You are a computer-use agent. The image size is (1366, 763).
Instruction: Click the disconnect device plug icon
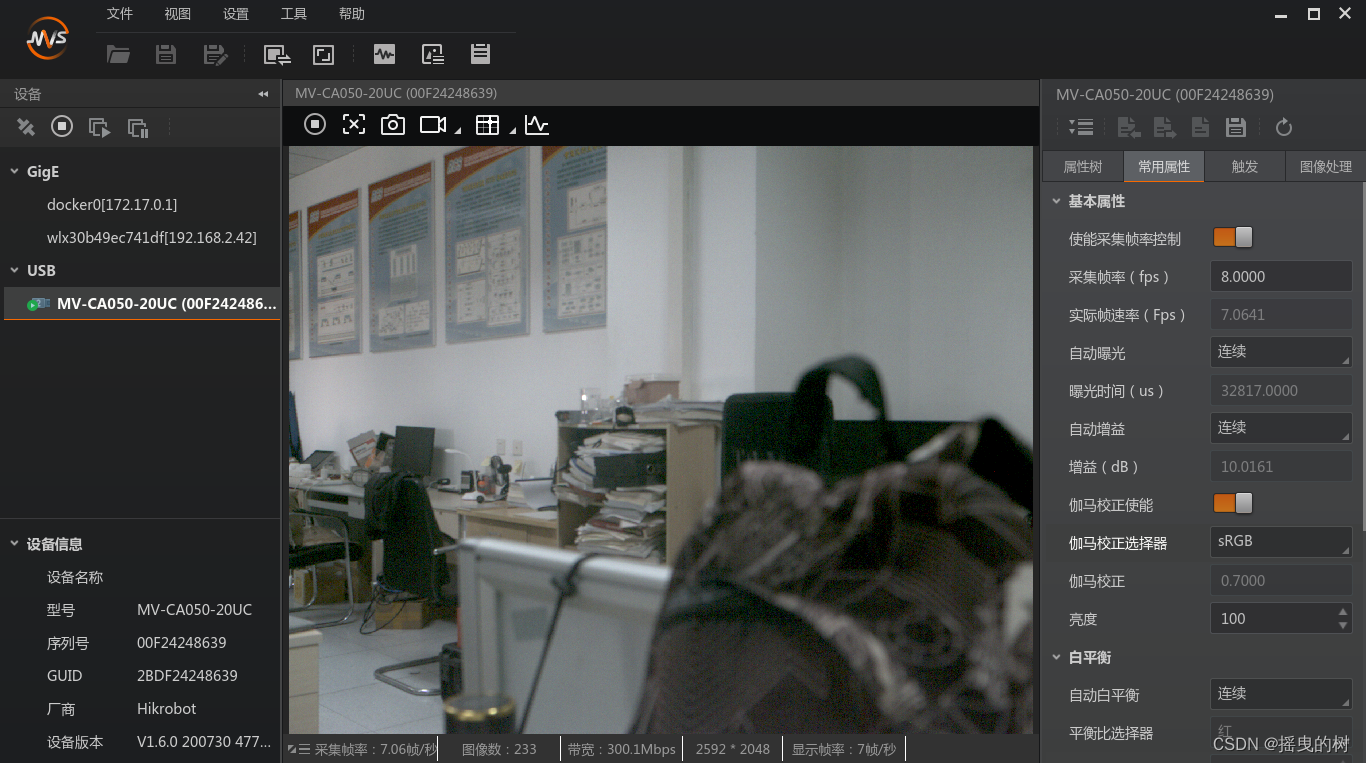pyautogui.click(x=26, y=127)
